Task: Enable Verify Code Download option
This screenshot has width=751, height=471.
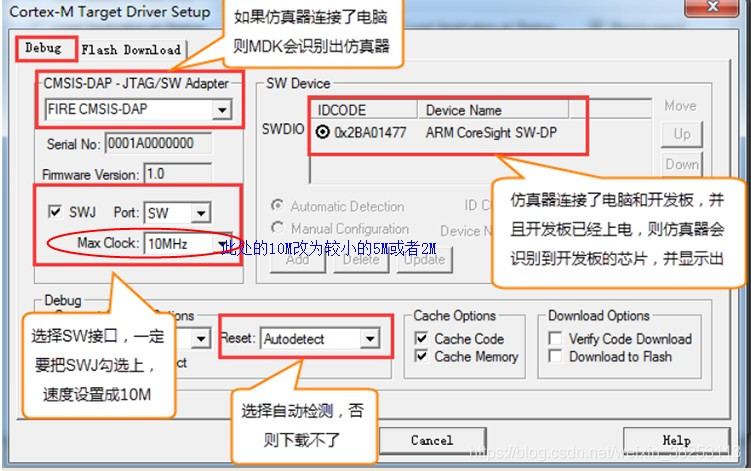Action: (555, 339)
